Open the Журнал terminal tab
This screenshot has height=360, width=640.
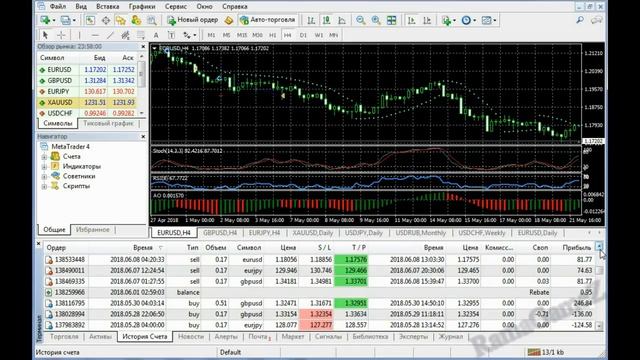point(450,337)
